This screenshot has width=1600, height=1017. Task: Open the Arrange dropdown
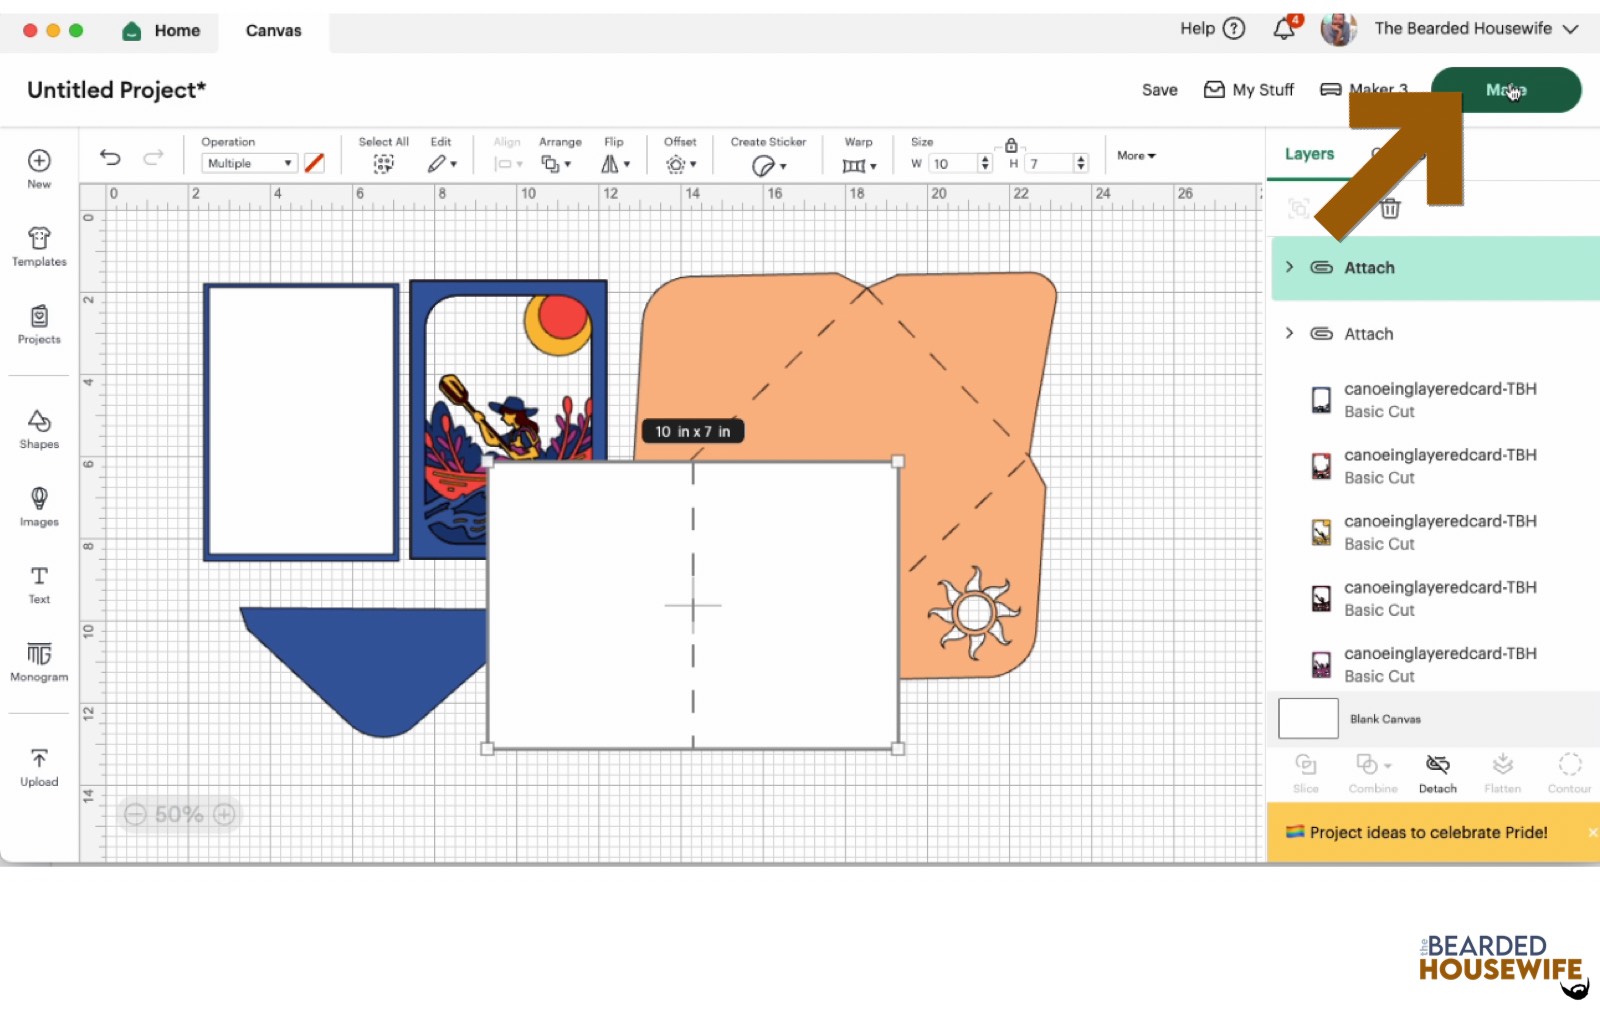(556, 164)
